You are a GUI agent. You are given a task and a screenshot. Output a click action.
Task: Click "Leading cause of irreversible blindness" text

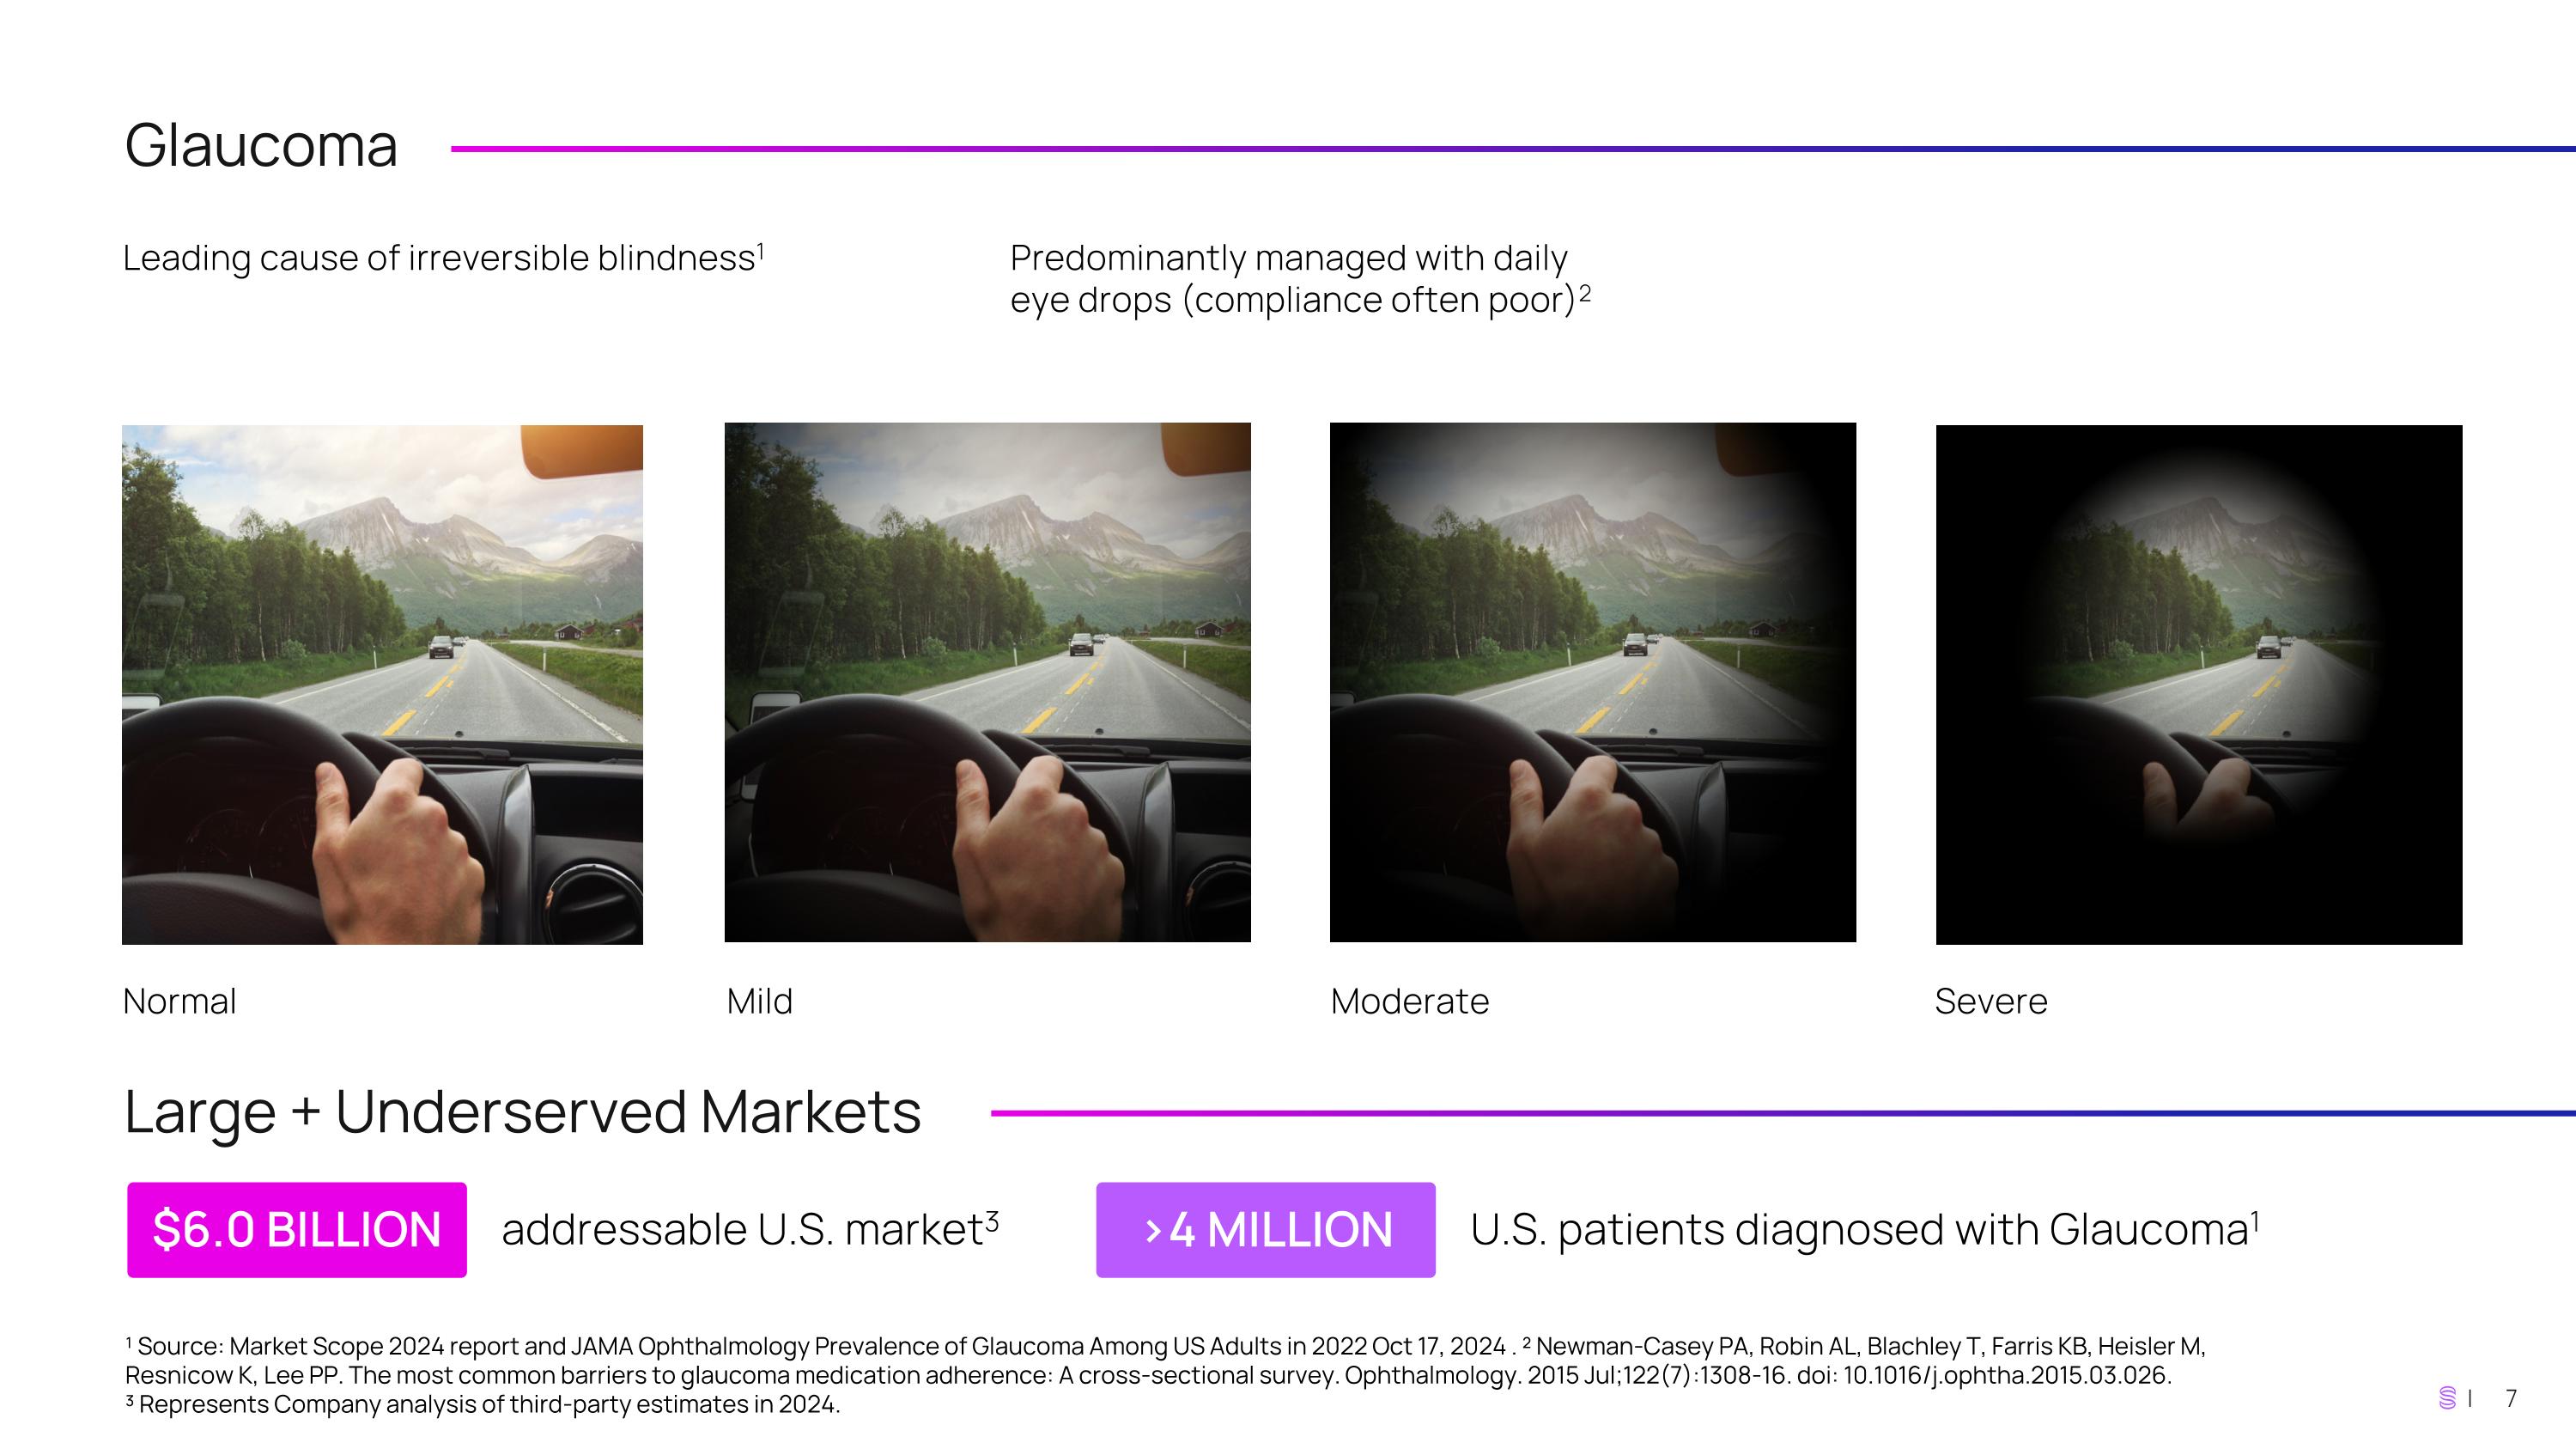(x=439, y=258)
